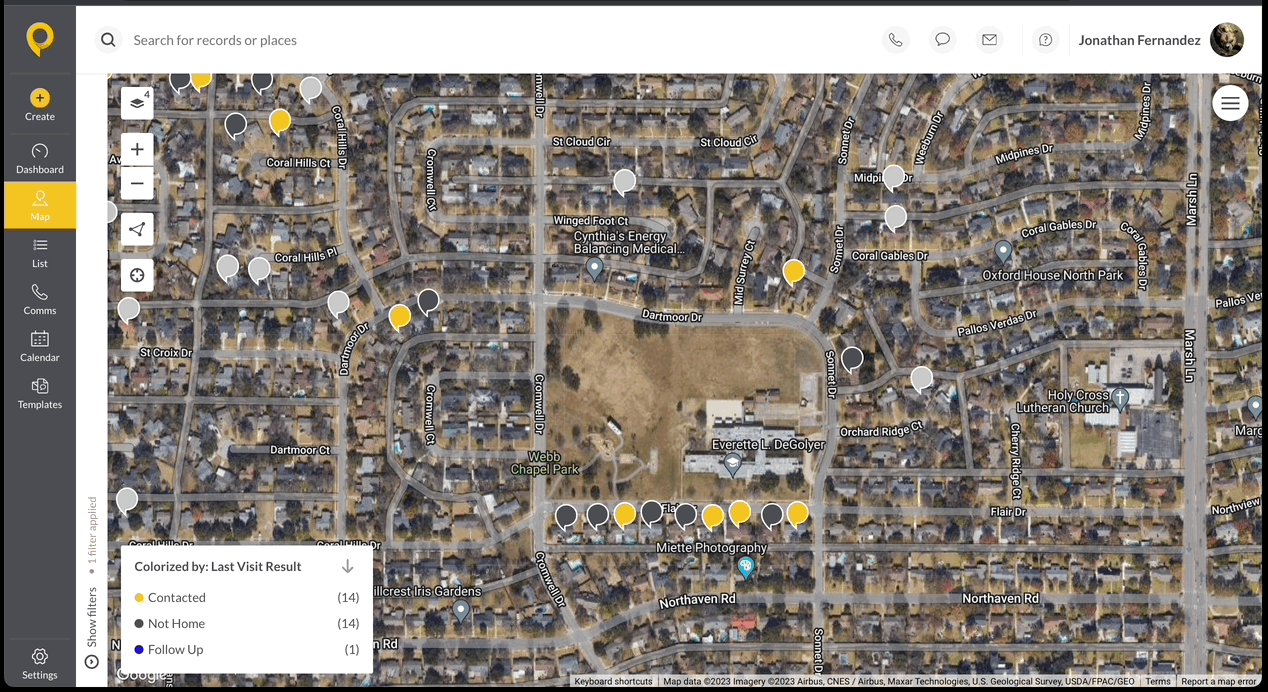
Task: Click the yellow Contacted legend swatch
Action: [x=139, y=598]
